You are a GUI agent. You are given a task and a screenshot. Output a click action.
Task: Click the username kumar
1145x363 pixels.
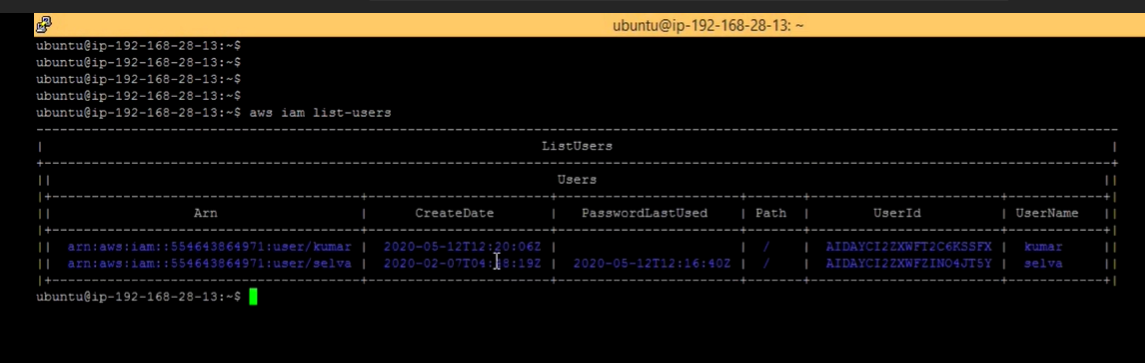[1043, 247]
